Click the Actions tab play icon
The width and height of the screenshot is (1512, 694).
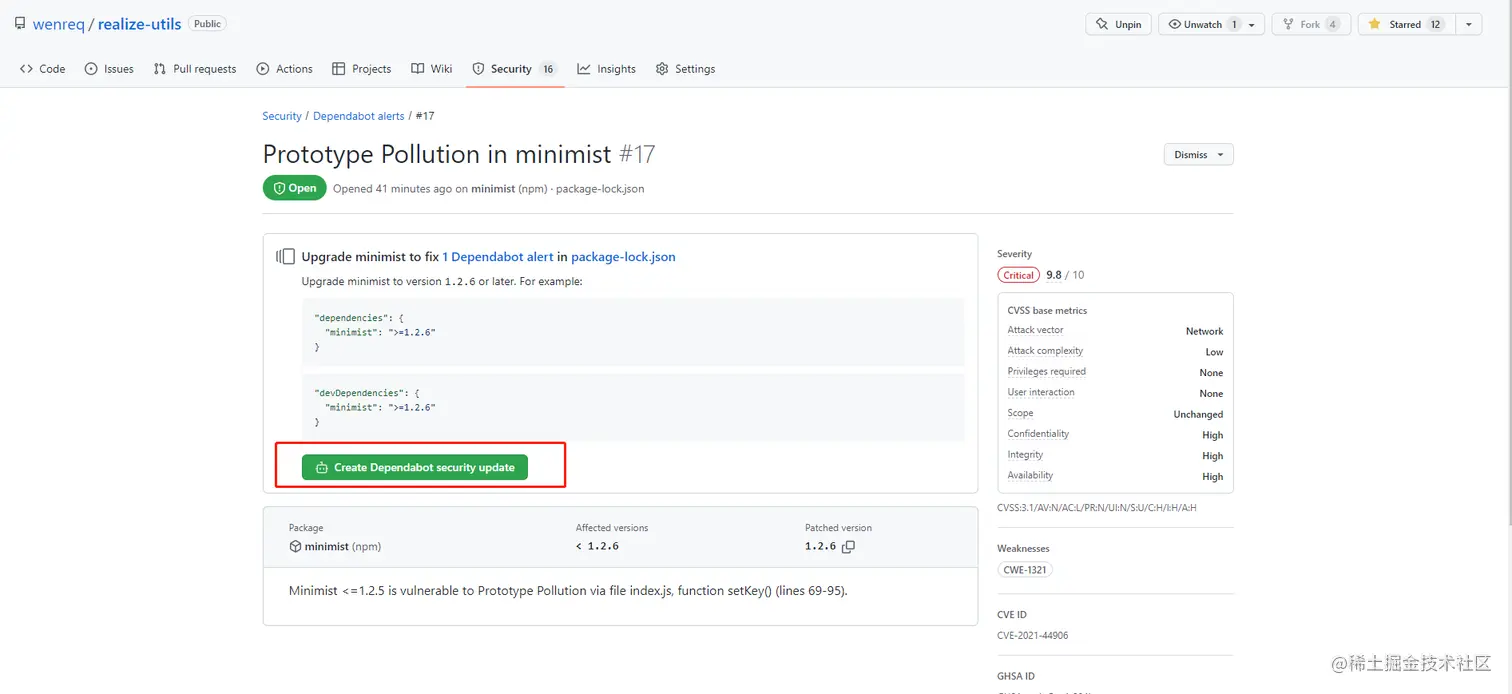(263, 69)
